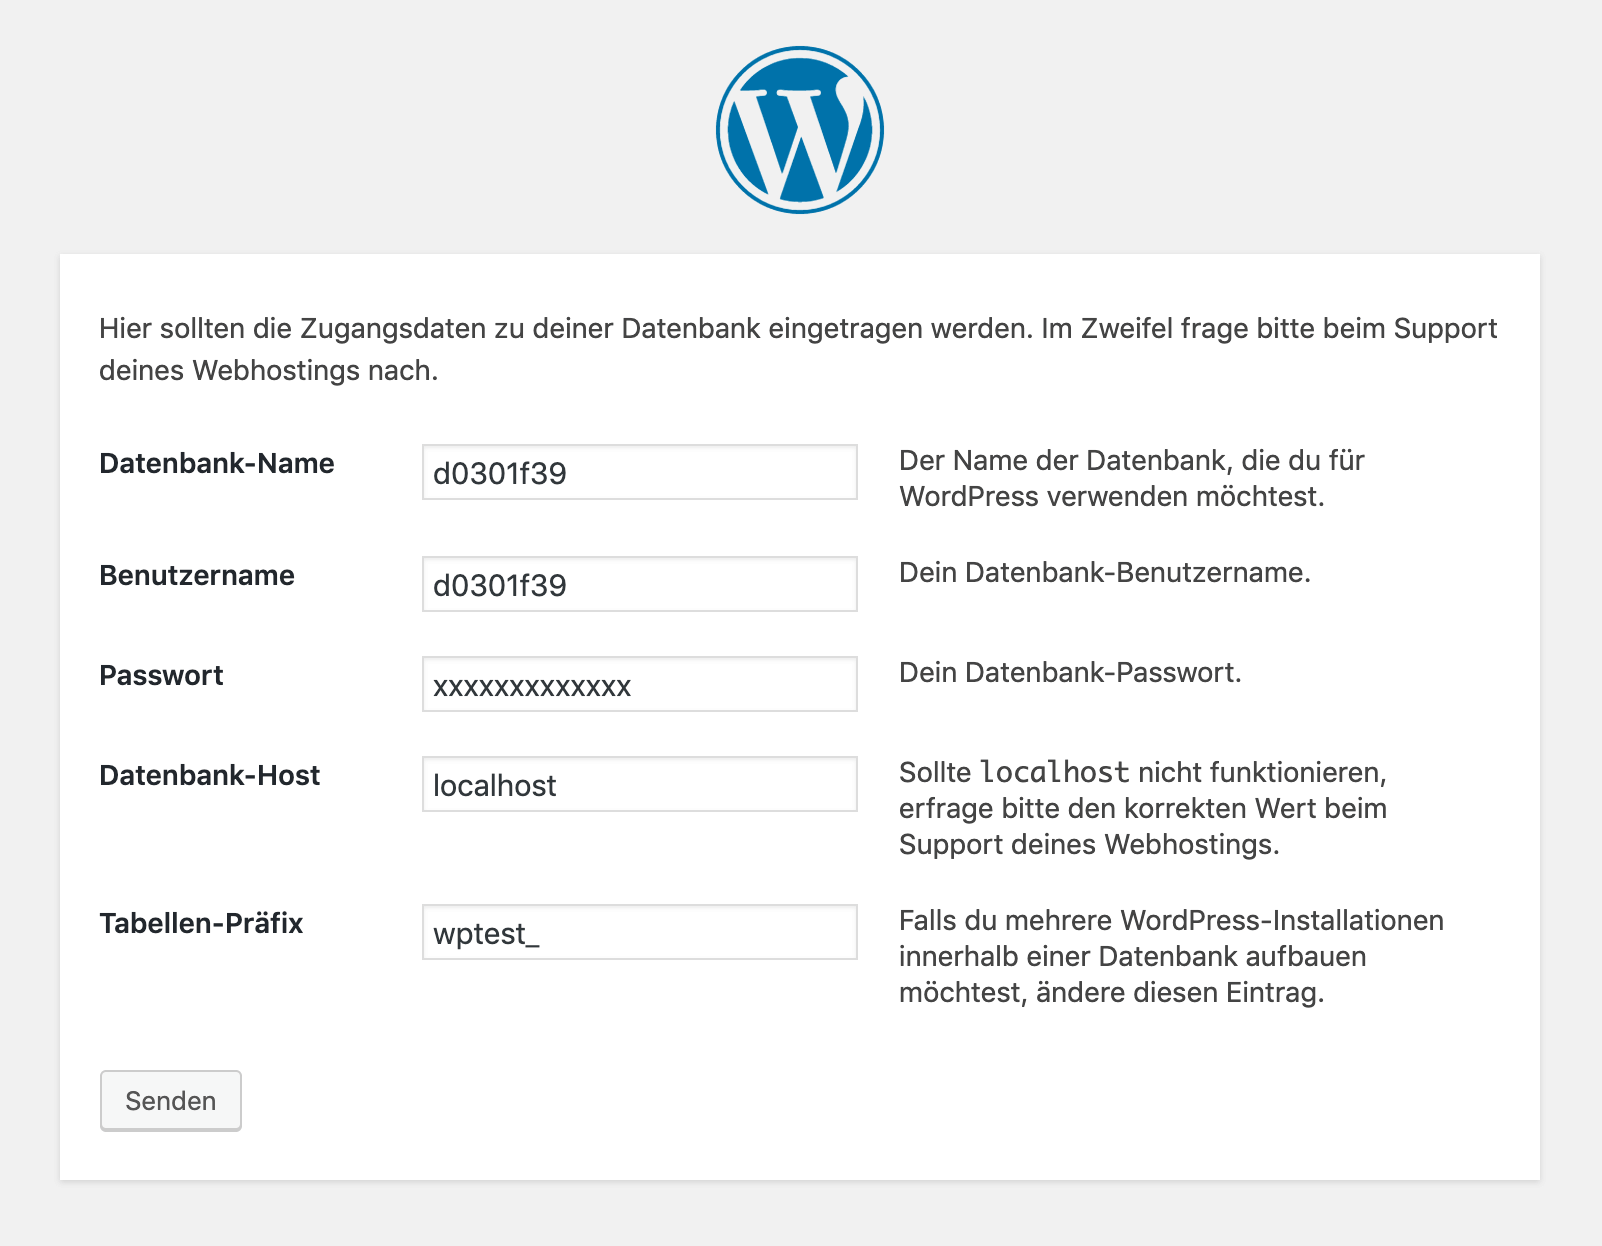Image resolution: width=1602 pixels, height=1246 pixels.
Task: Click the Tabellen-Präfix label
Action: click(x=201, y=924)
